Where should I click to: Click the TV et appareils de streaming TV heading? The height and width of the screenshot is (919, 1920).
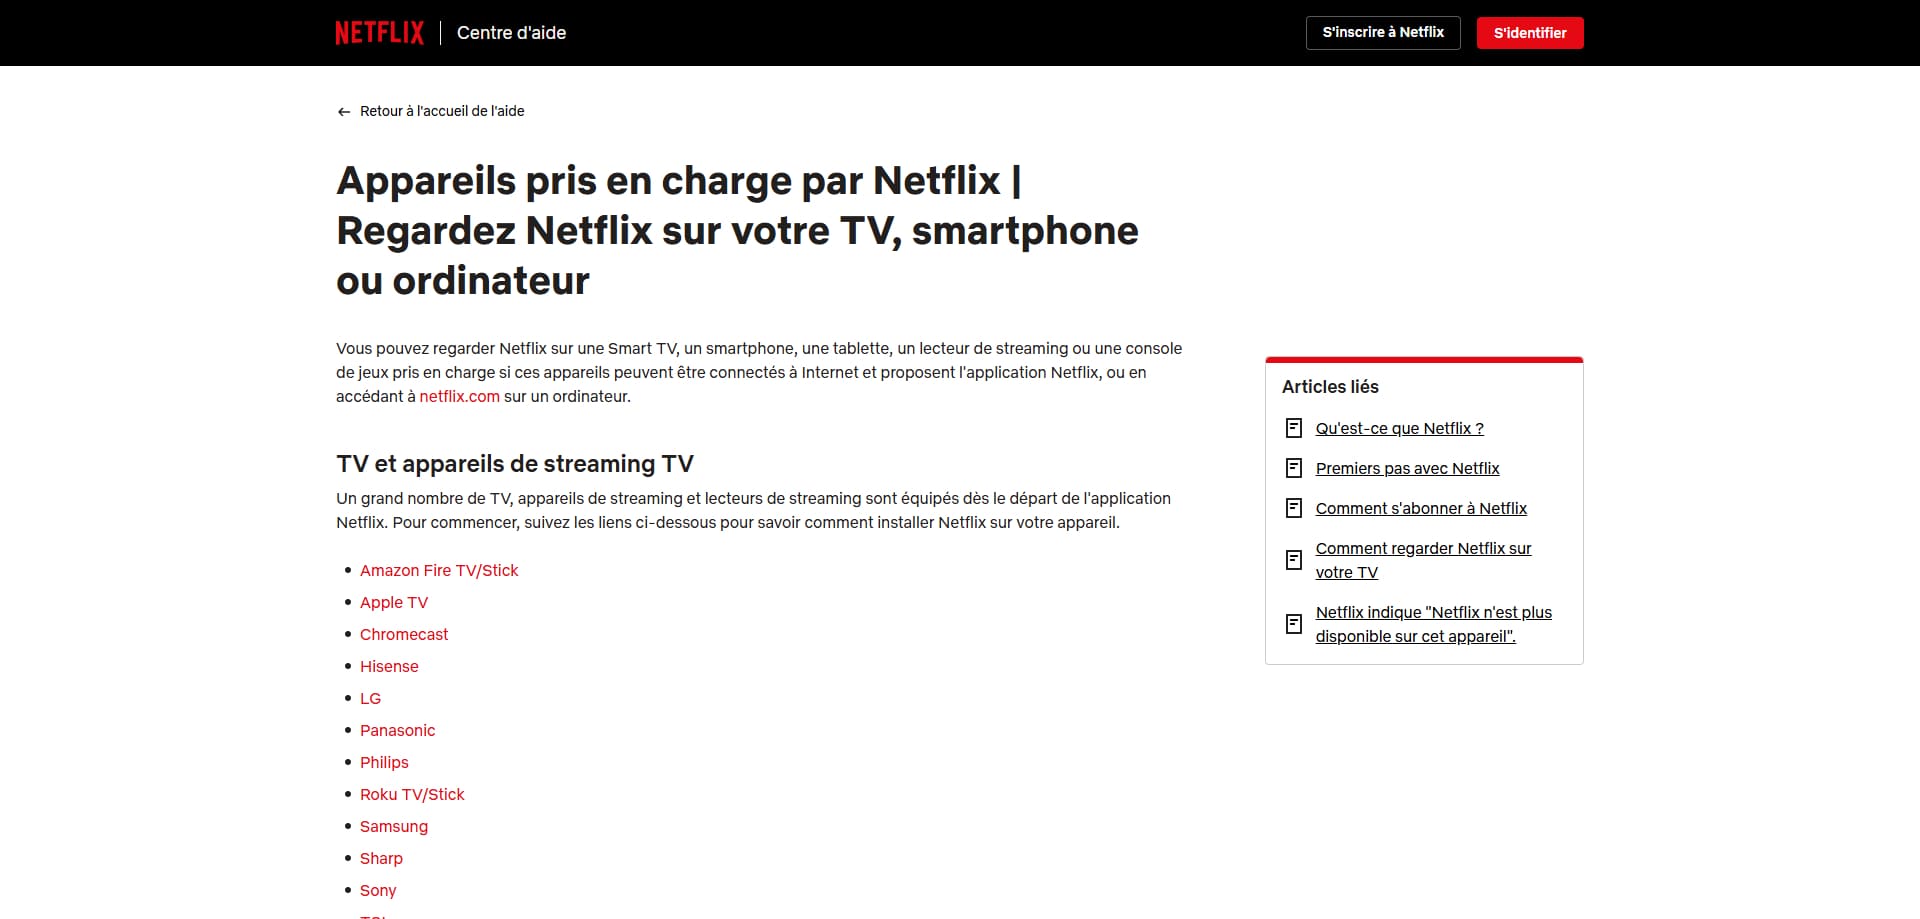pos(515,464)
